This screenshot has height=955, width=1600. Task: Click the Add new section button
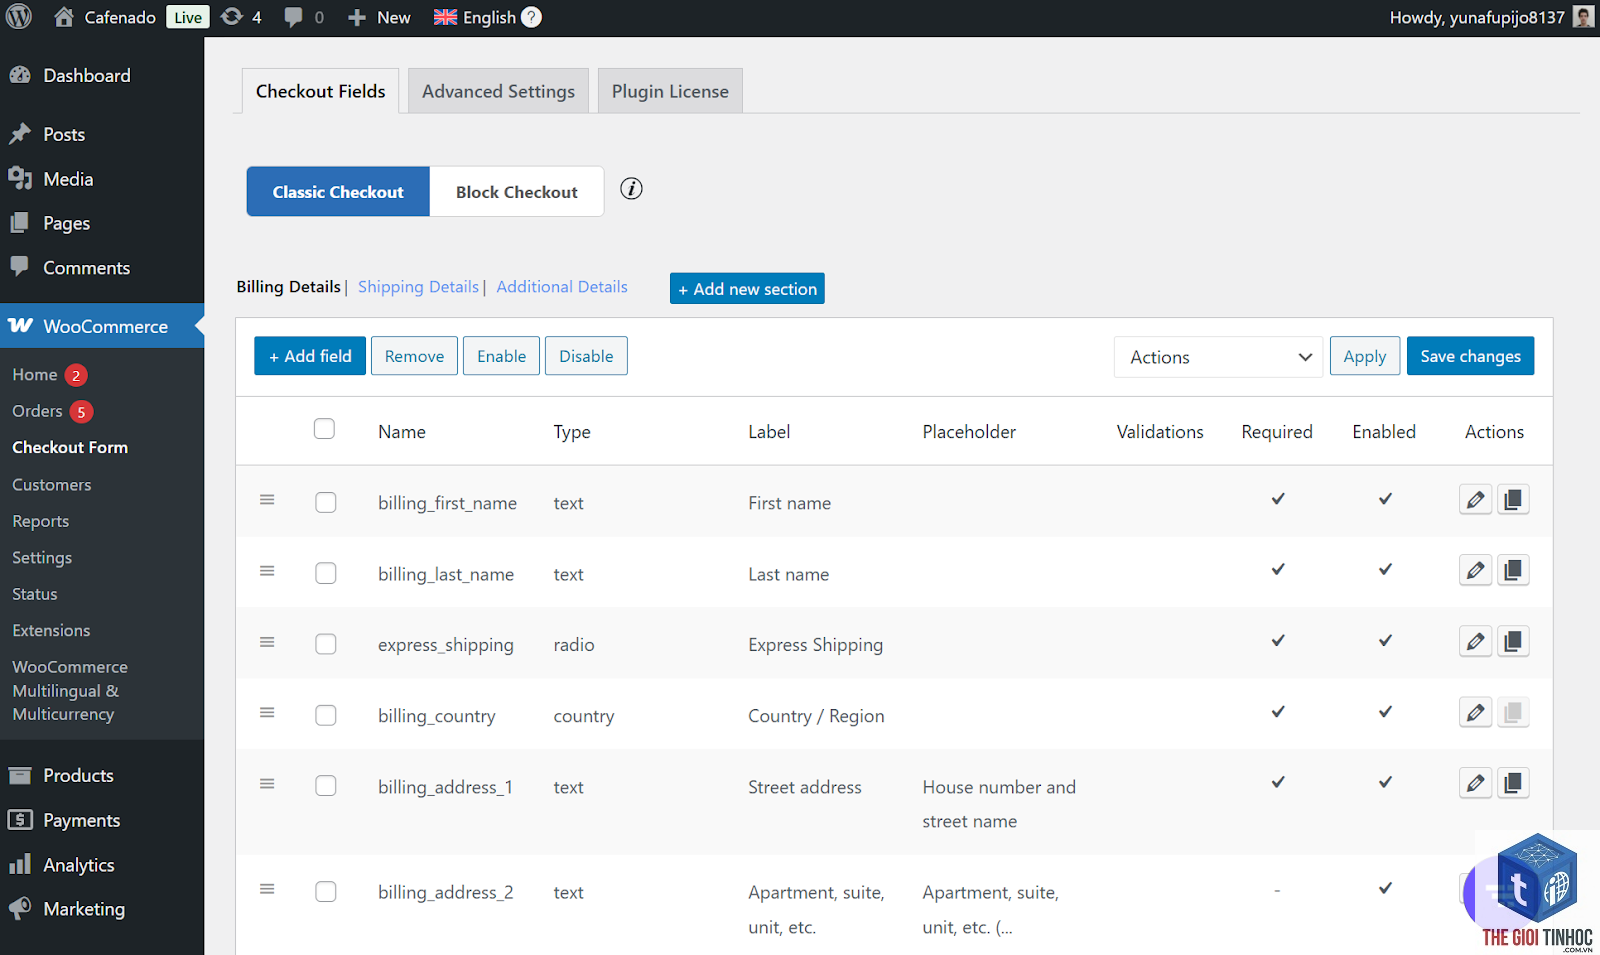[747, 288]
